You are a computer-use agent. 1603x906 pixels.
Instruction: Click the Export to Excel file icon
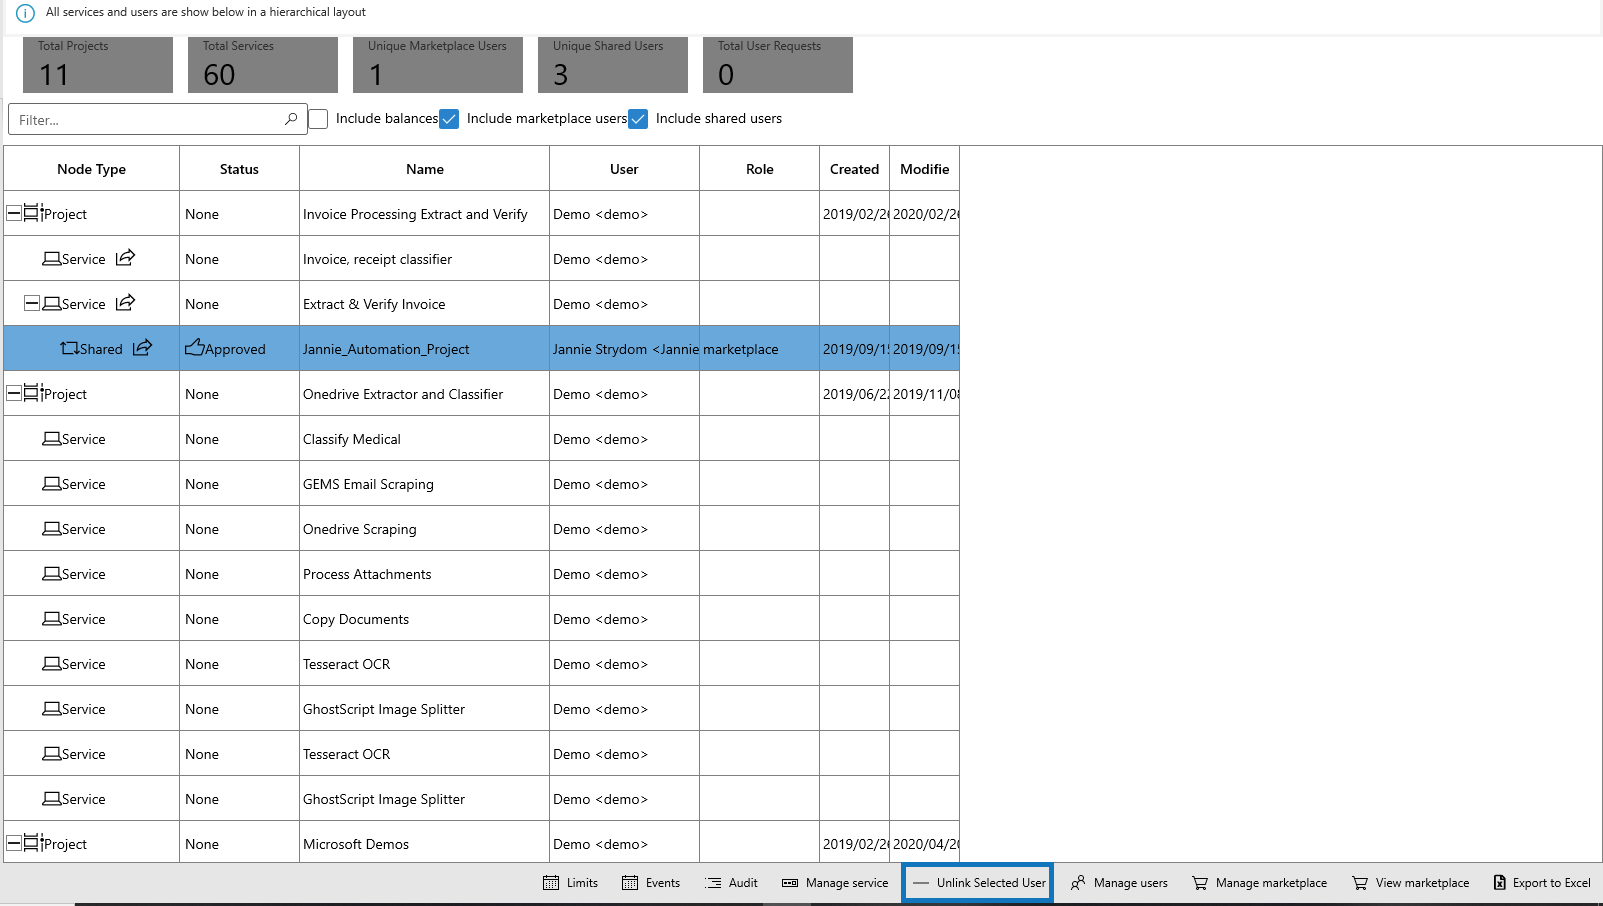point(1500,883)
